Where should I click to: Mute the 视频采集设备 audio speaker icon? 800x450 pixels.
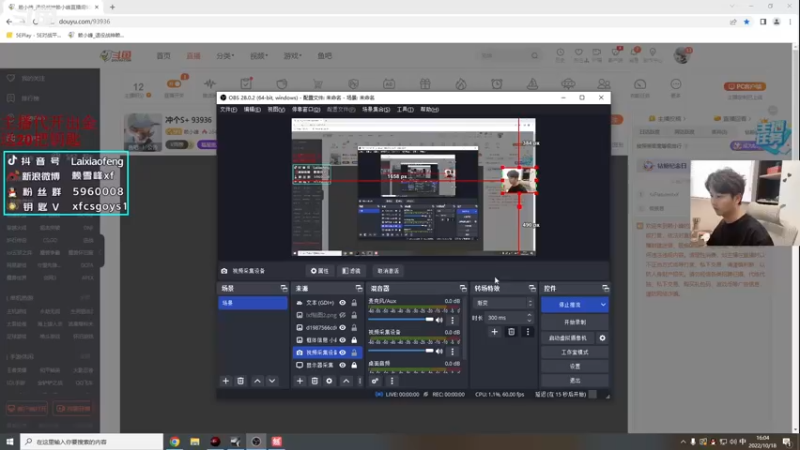[439, 351]
